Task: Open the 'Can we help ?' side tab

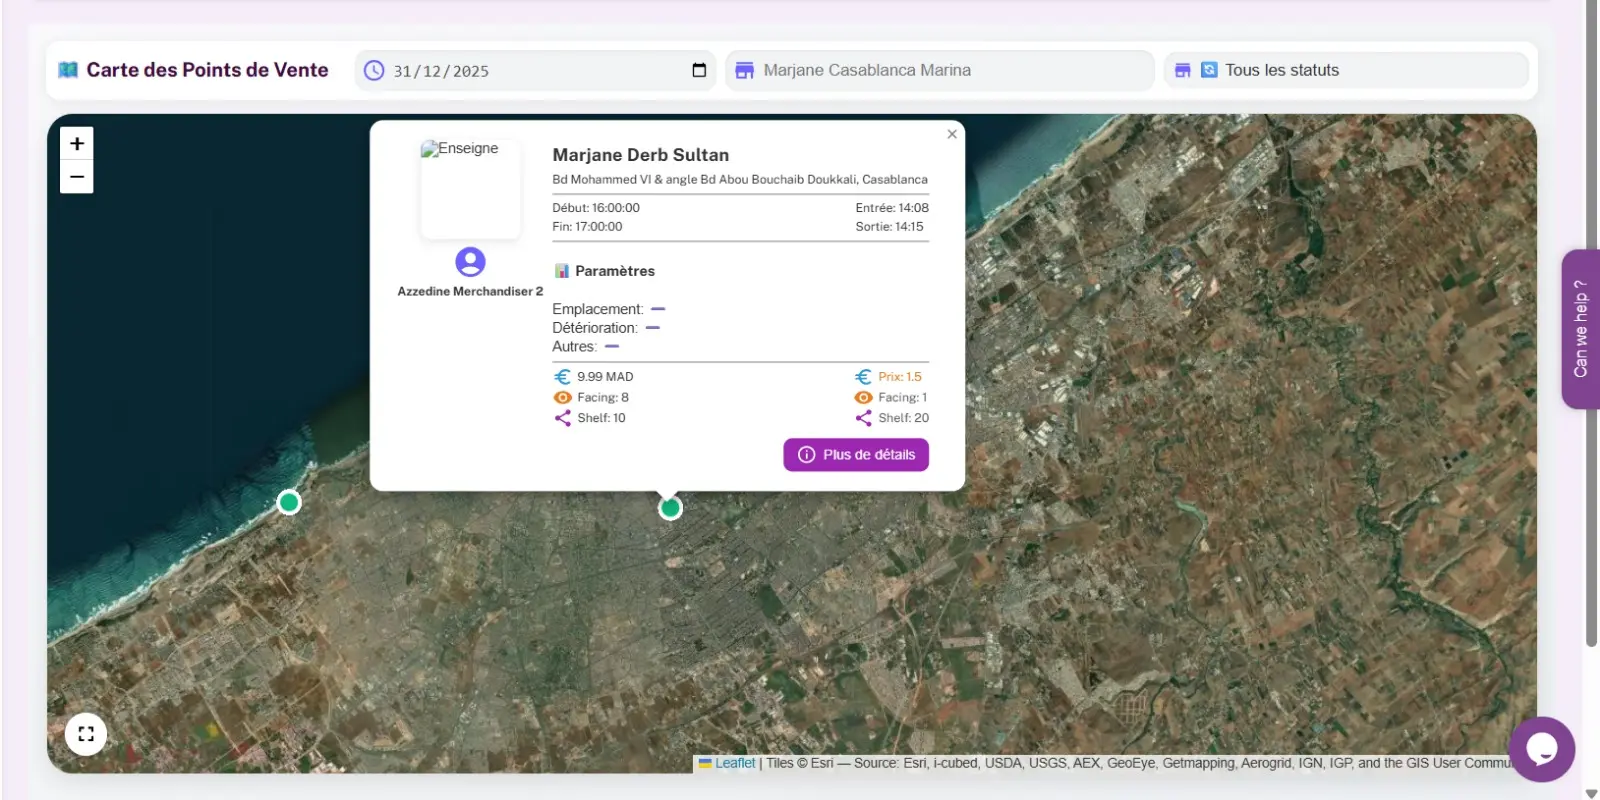Action: click(1580, 328)
